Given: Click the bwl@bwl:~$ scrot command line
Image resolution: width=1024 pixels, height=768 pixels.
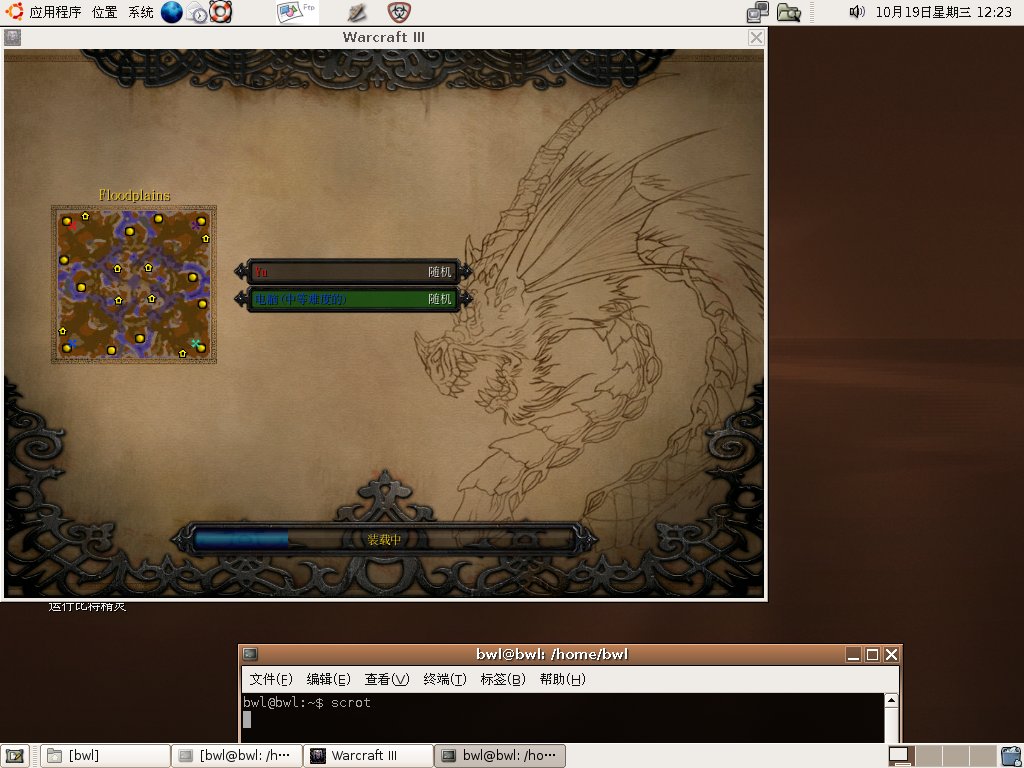Looking at the screenshot, I should (307, 703).
